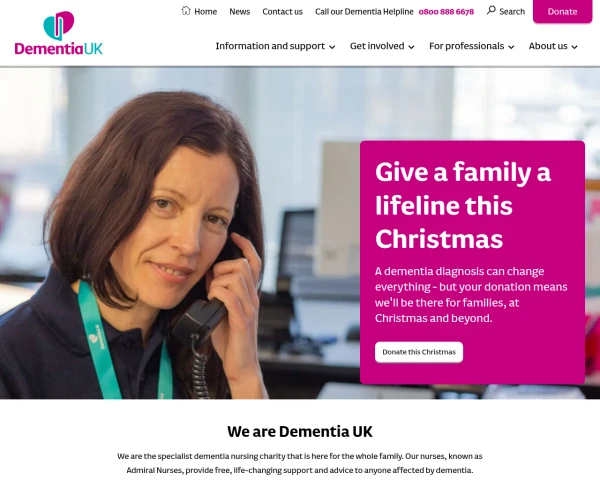600x480 pixels.
Task: Click the Search text in header
Action: click(x=512, y=12)
